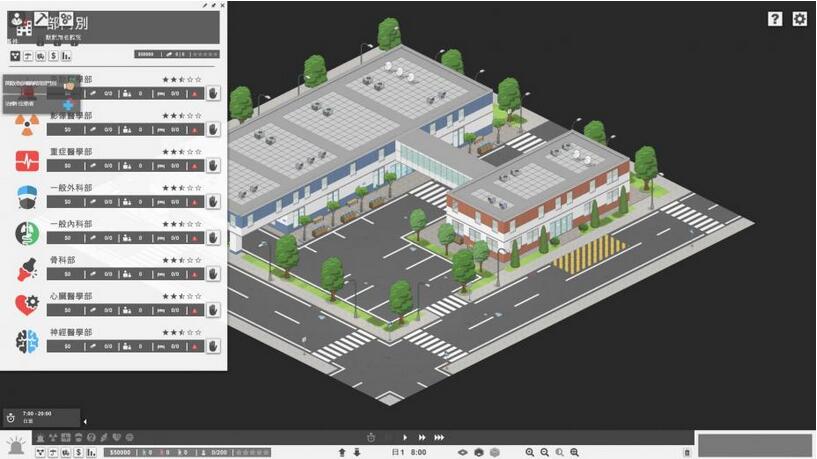Click the Radiology department radiation icon

pyautogui.click(x=26, y=124)
